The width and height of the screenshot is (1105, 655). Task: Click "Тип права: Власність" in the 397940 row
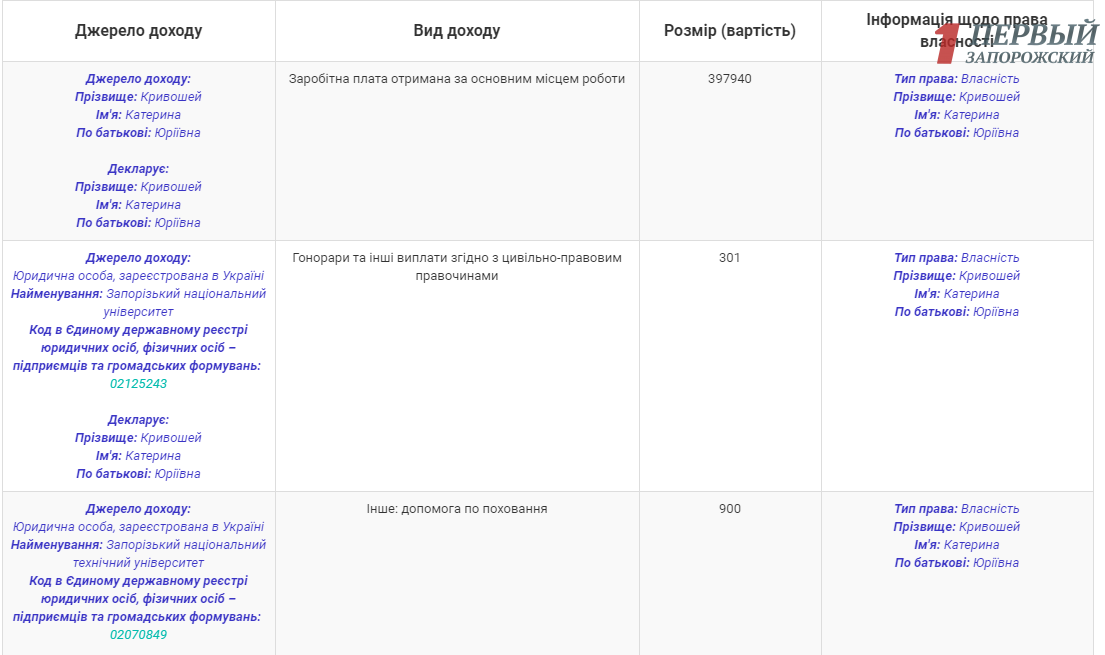coord(956,79)
